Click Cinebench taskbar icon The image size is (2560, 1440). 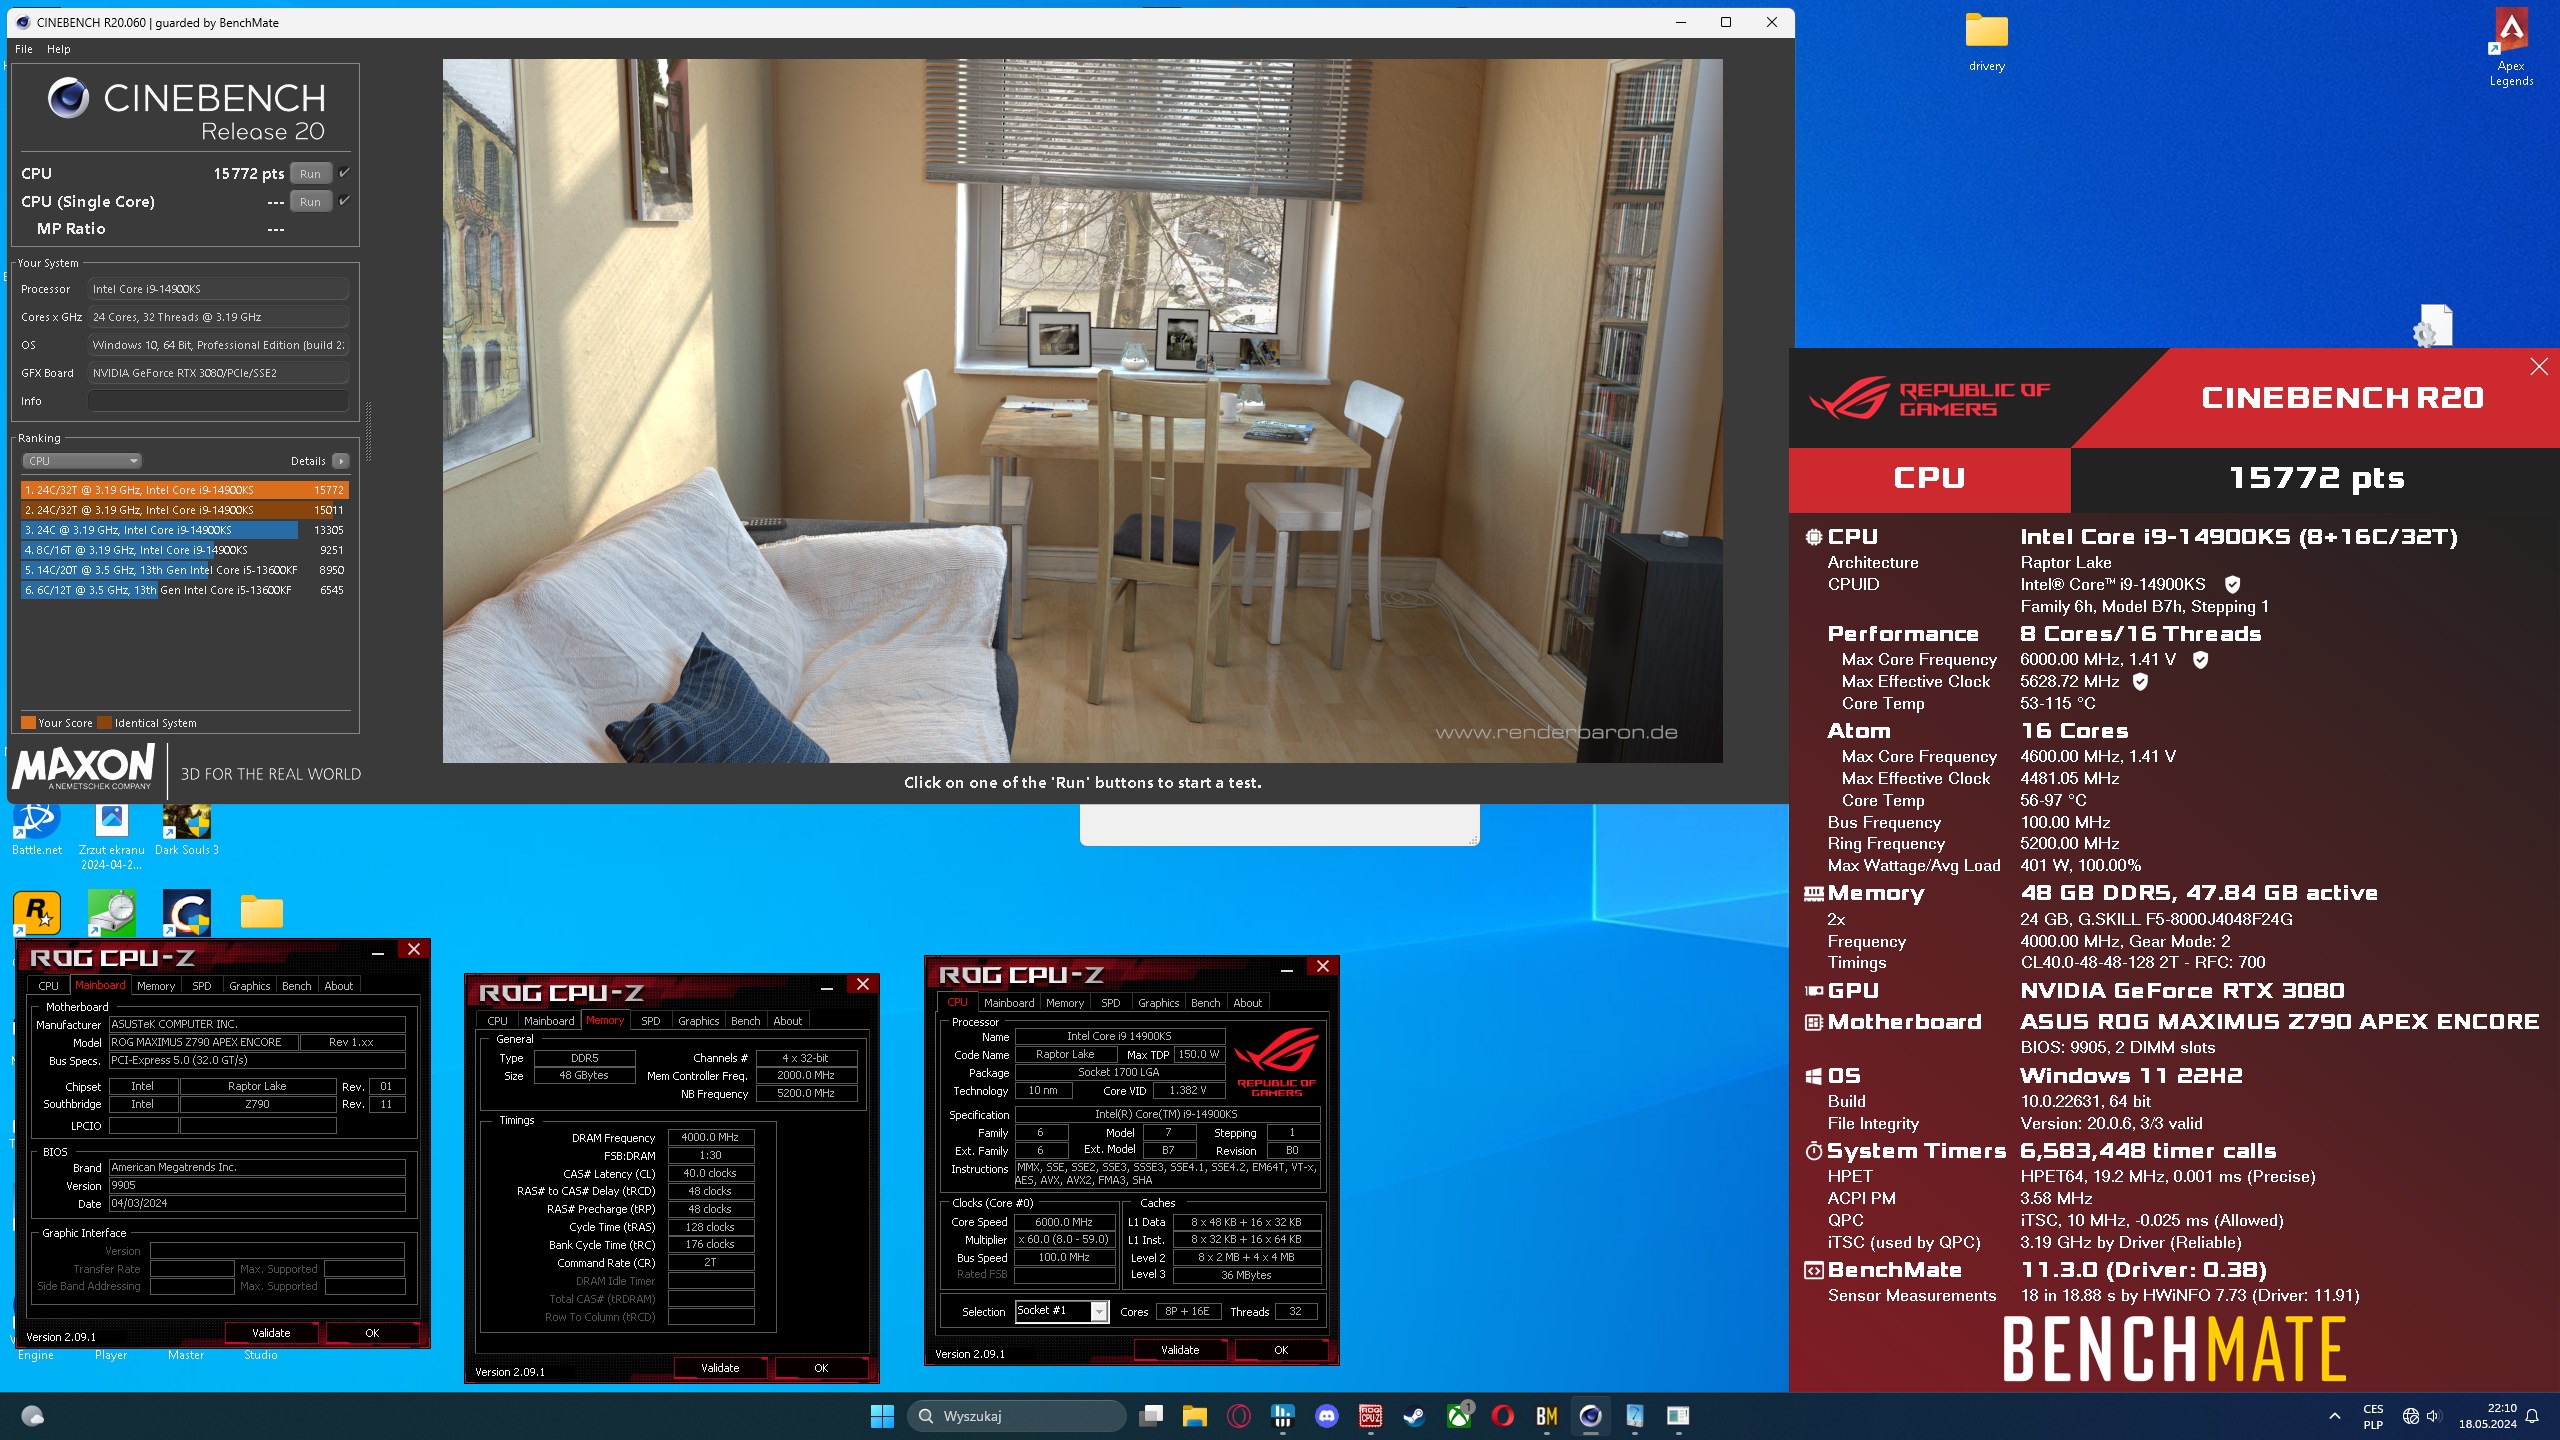[x=1590, y=1416]
